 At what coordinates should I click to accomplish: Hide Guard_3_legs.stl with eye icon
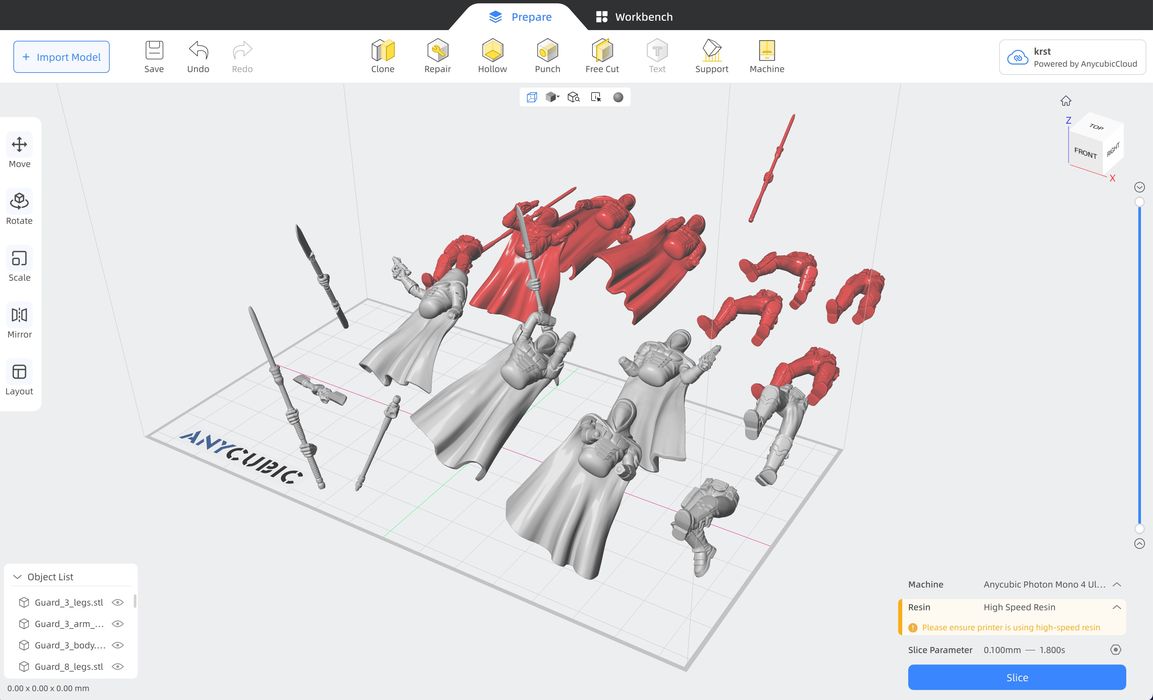click(118, 603)
